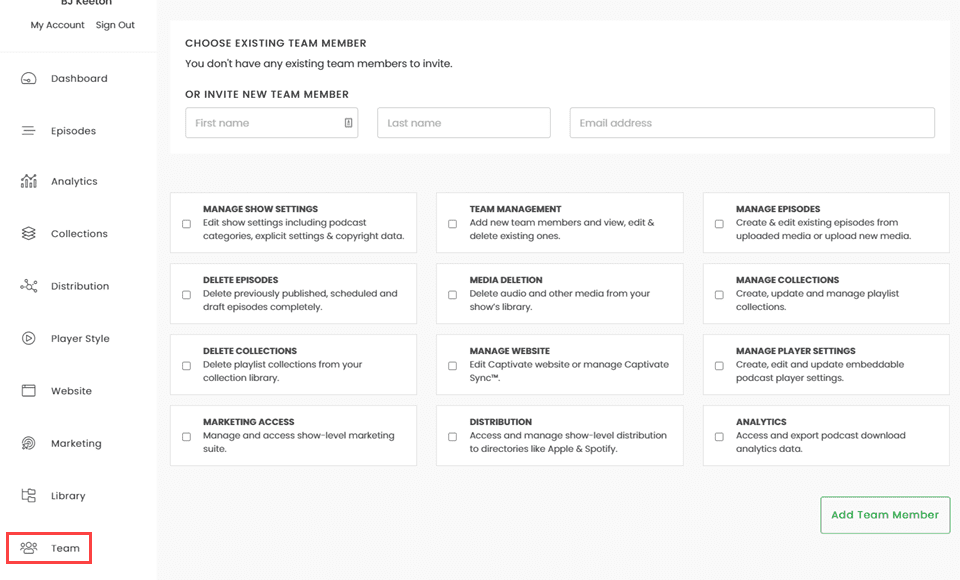Screen dimensions: 960x580
Task: Enable the Team Management permission checkbox
Action: tap(452, 222)
